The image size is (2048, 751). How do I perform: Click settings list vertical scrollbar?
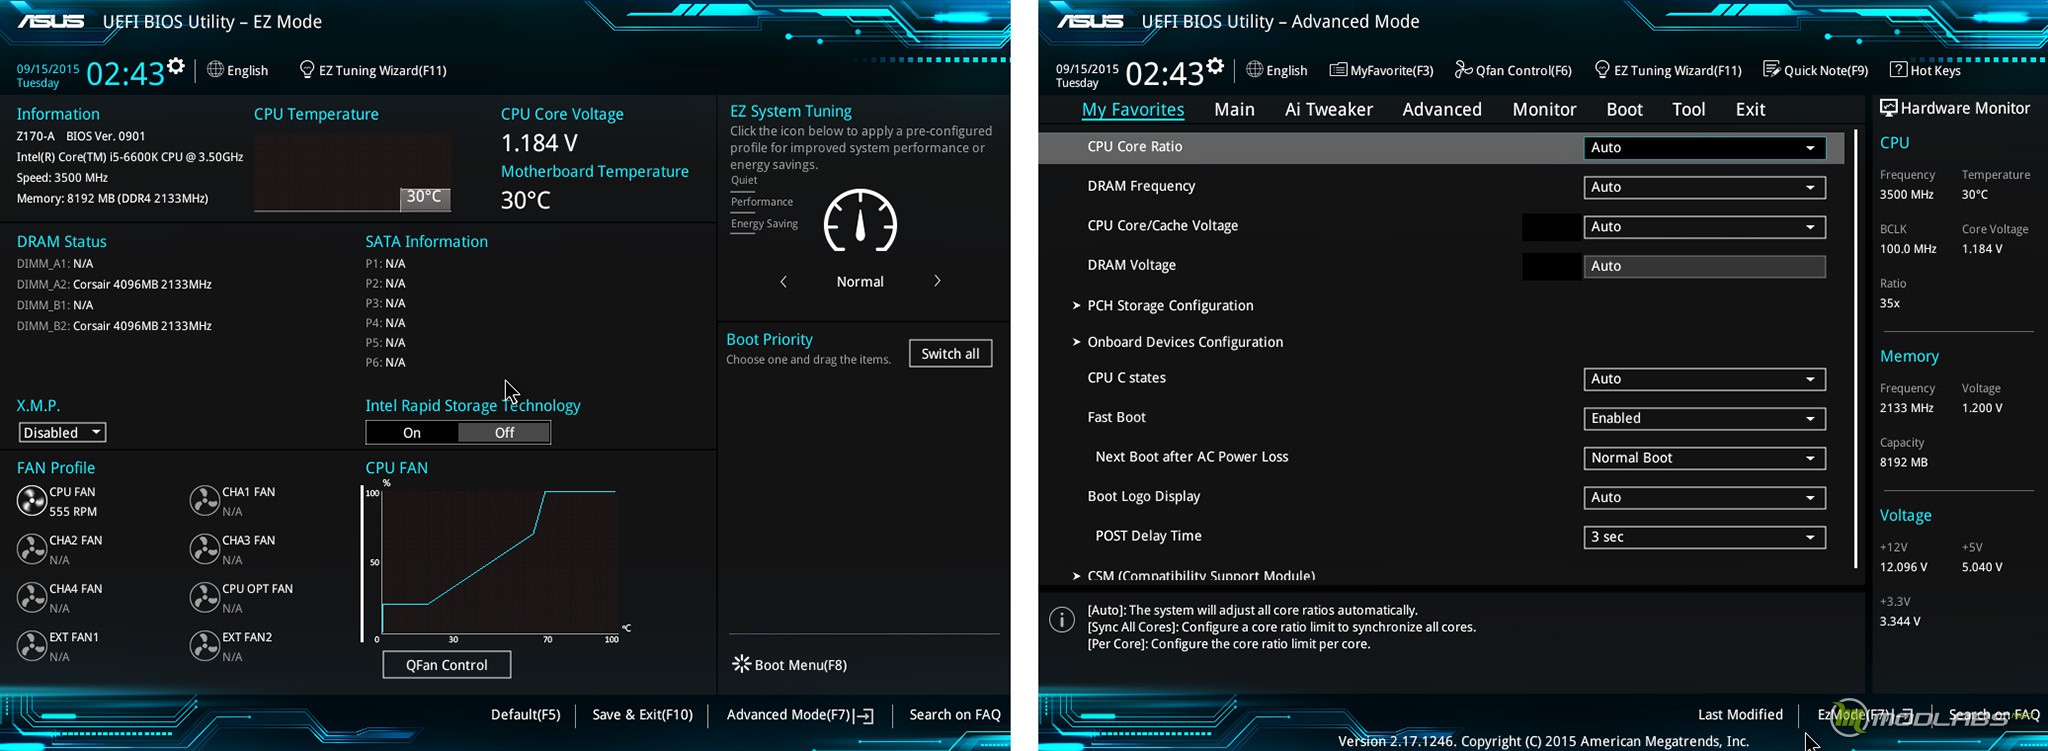pos(1856,350)
